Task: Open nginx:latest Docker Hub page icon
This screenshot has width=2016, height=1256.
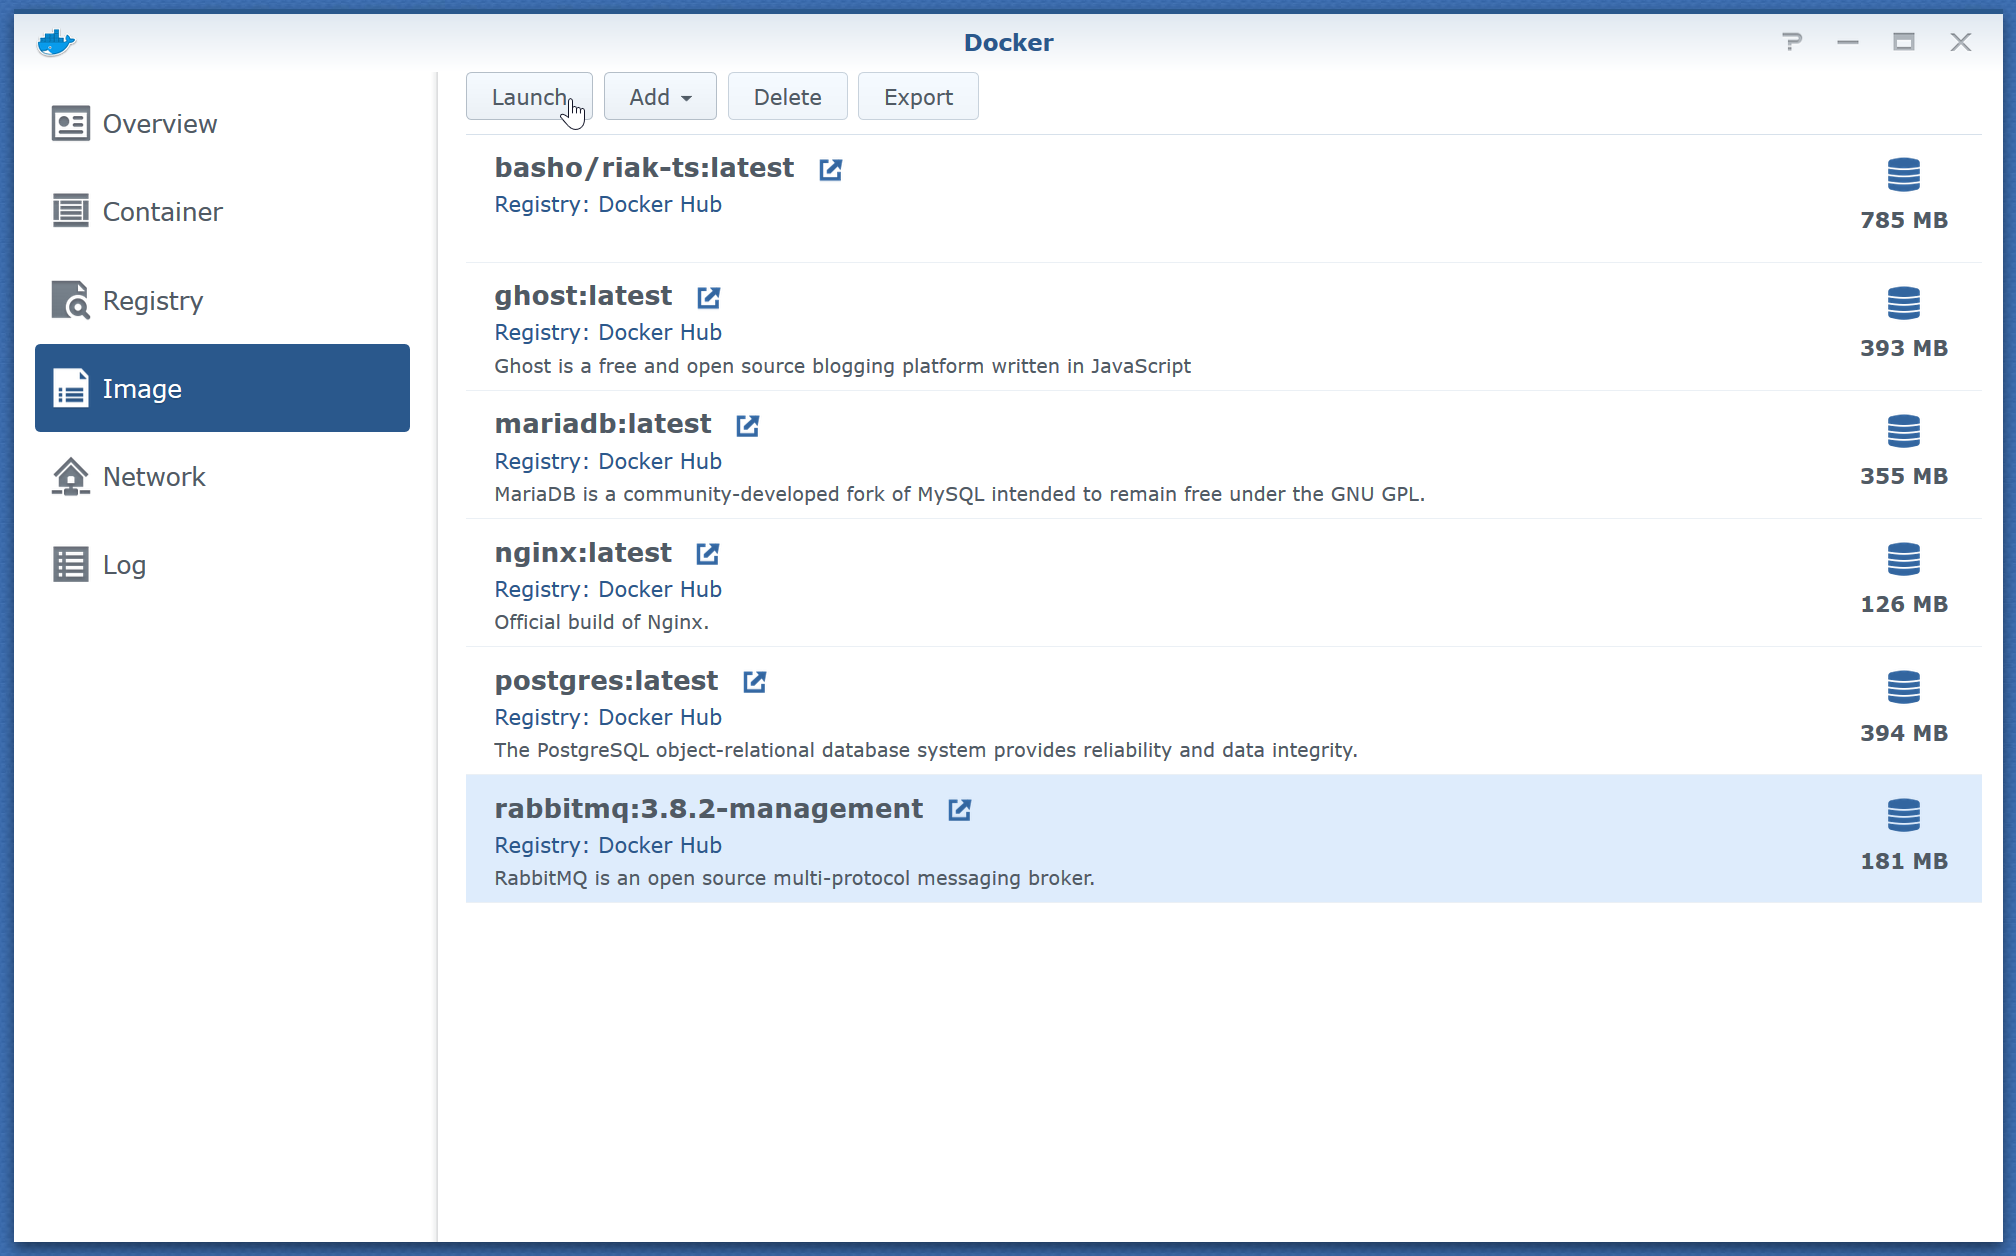Action: [708, 554]
